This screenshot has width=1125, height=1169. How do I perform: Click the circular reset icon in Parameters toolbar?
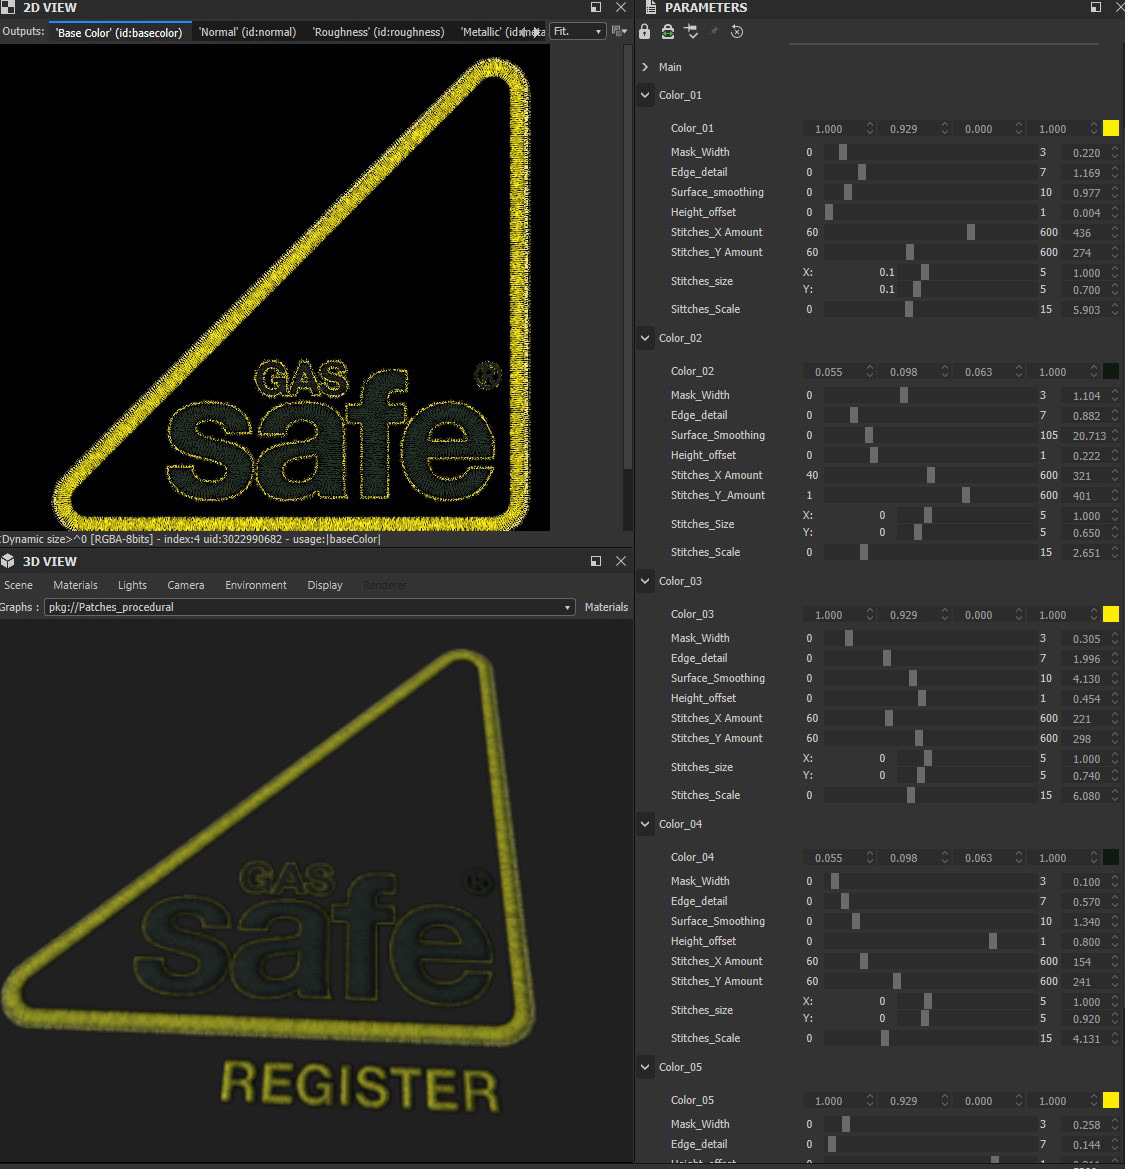tap(737, 31)
